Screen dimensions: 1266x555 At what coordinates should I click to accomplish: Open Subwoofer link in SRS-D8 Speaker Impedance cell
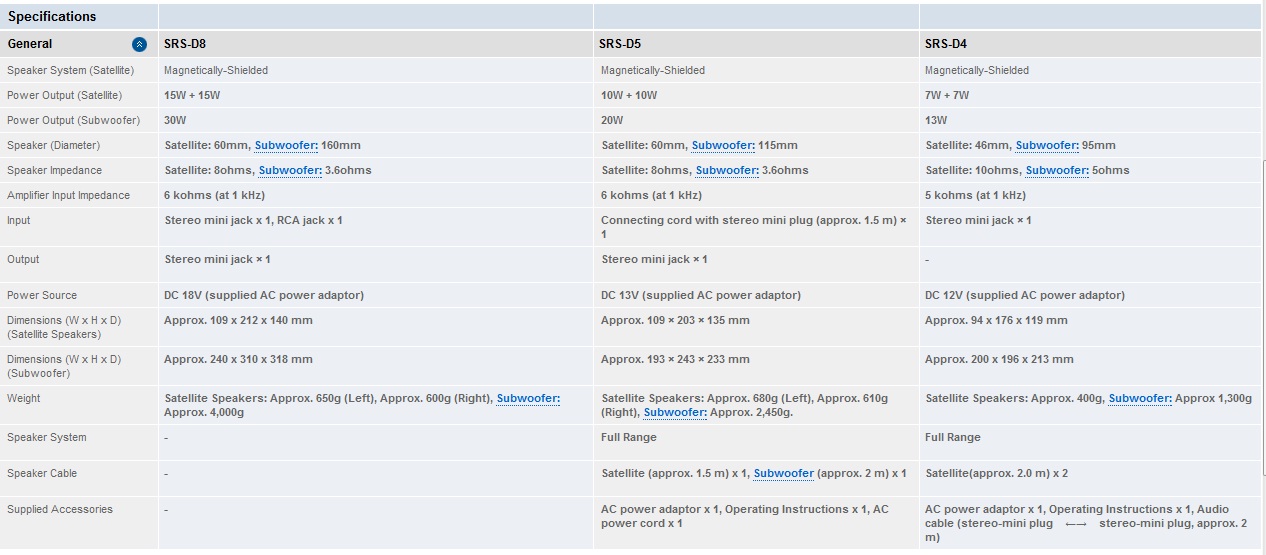pos(290,170)
